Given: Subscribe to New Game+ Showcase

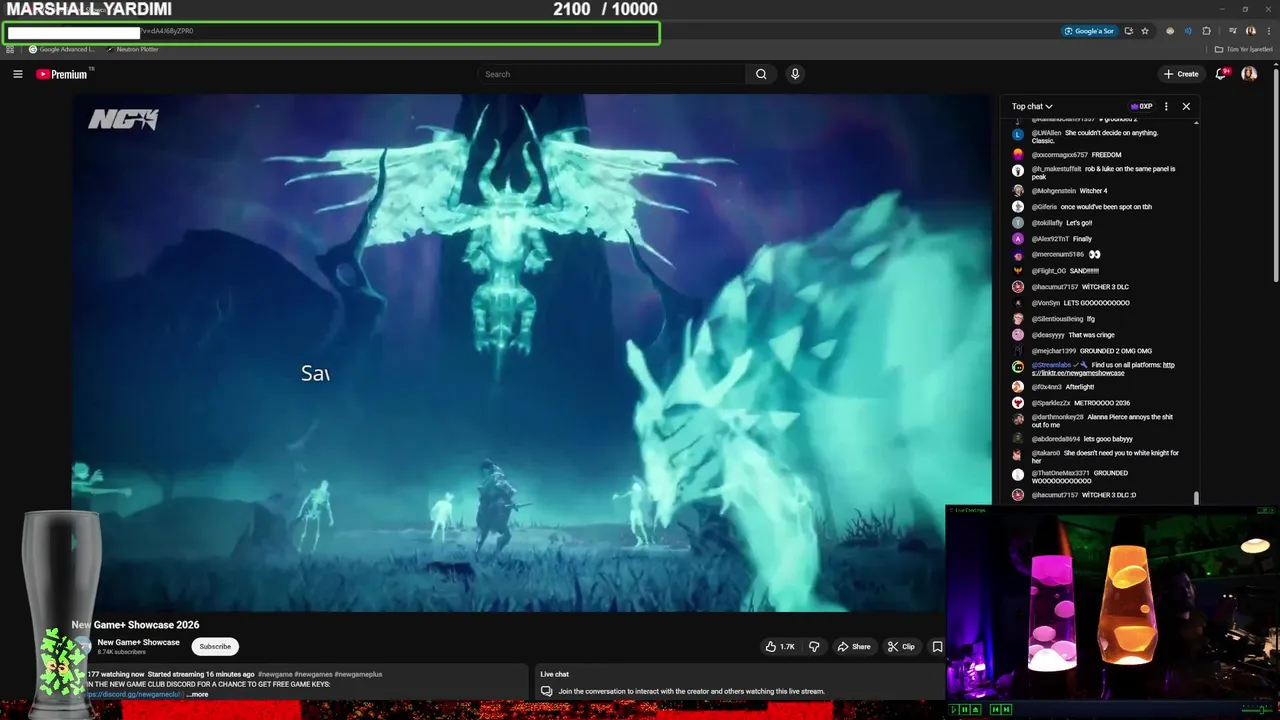Looking at the screenshot, I should click(x=215, y=646).
